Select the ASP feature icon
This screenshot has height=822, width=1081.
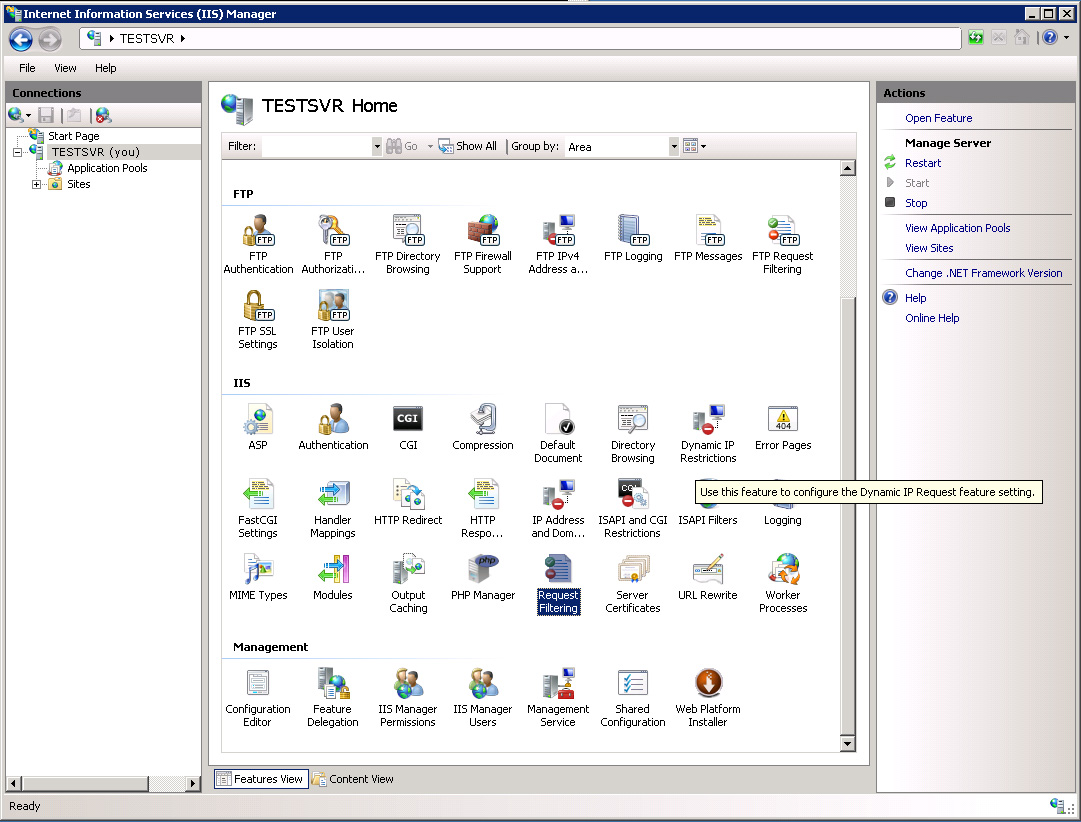click(x=258, y=427)
